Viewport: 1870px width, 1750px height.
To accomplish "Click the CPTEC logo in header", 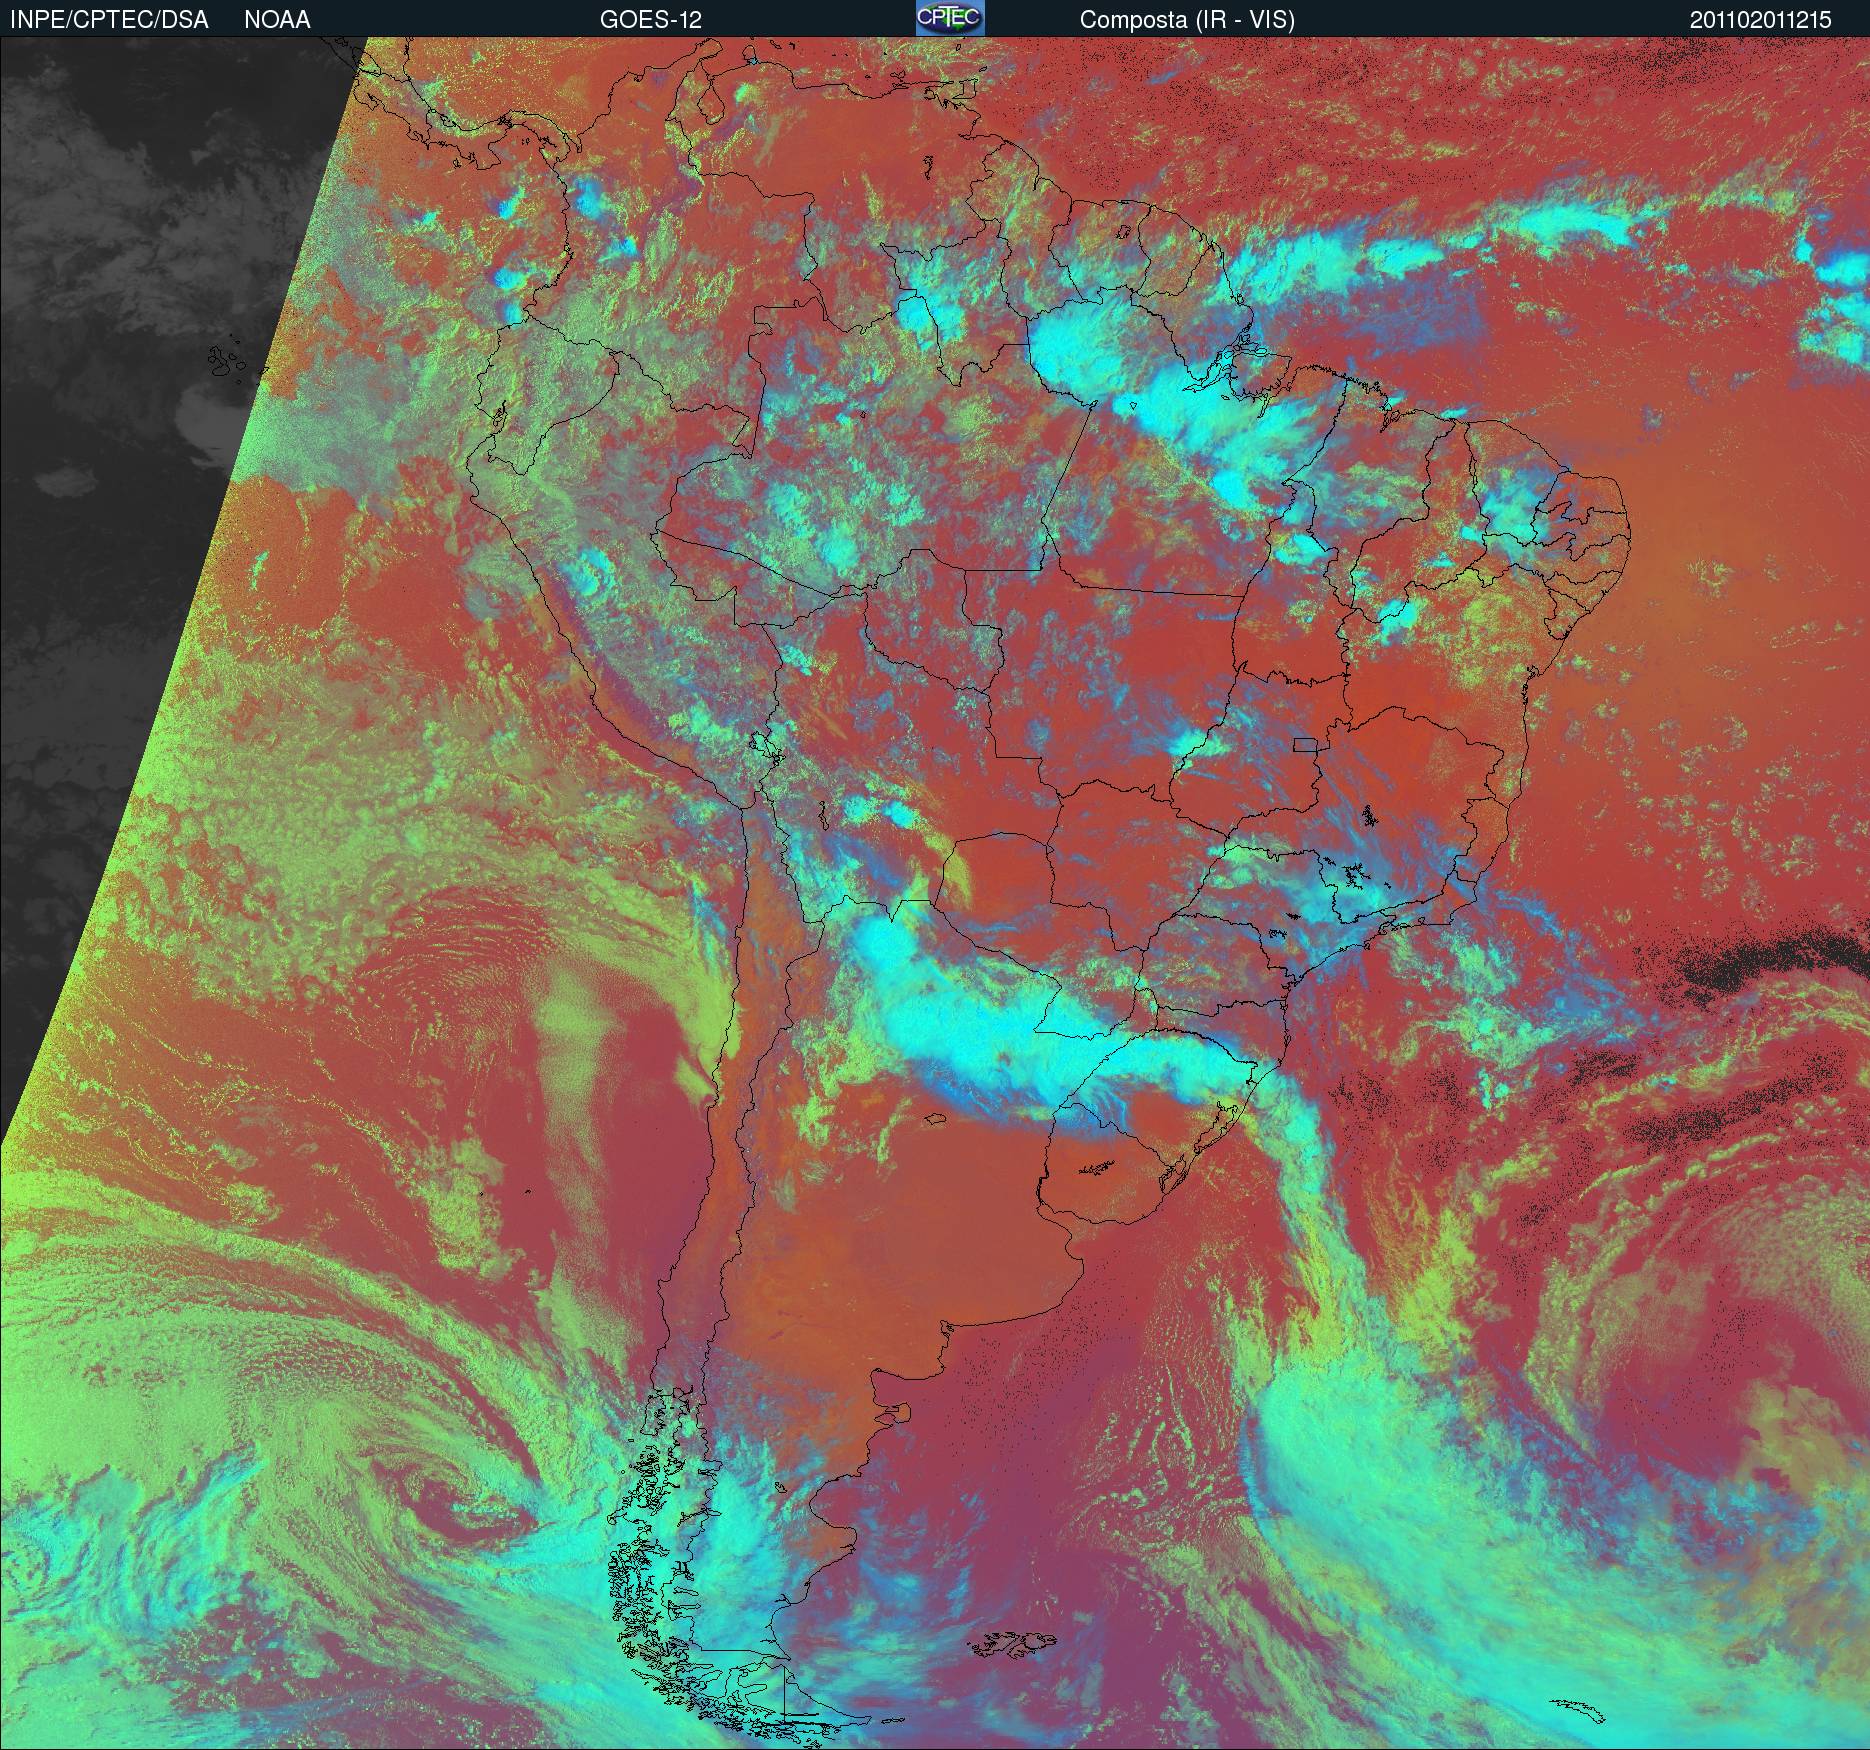I will point(950,18).
